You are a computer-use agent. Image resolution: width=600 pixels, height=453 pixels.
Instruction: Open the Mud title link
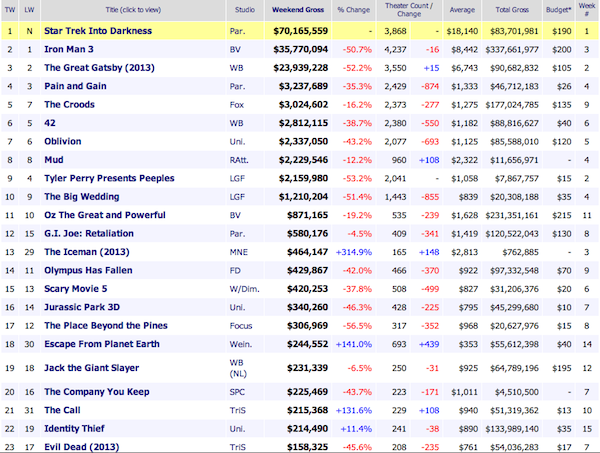point(54,160)
